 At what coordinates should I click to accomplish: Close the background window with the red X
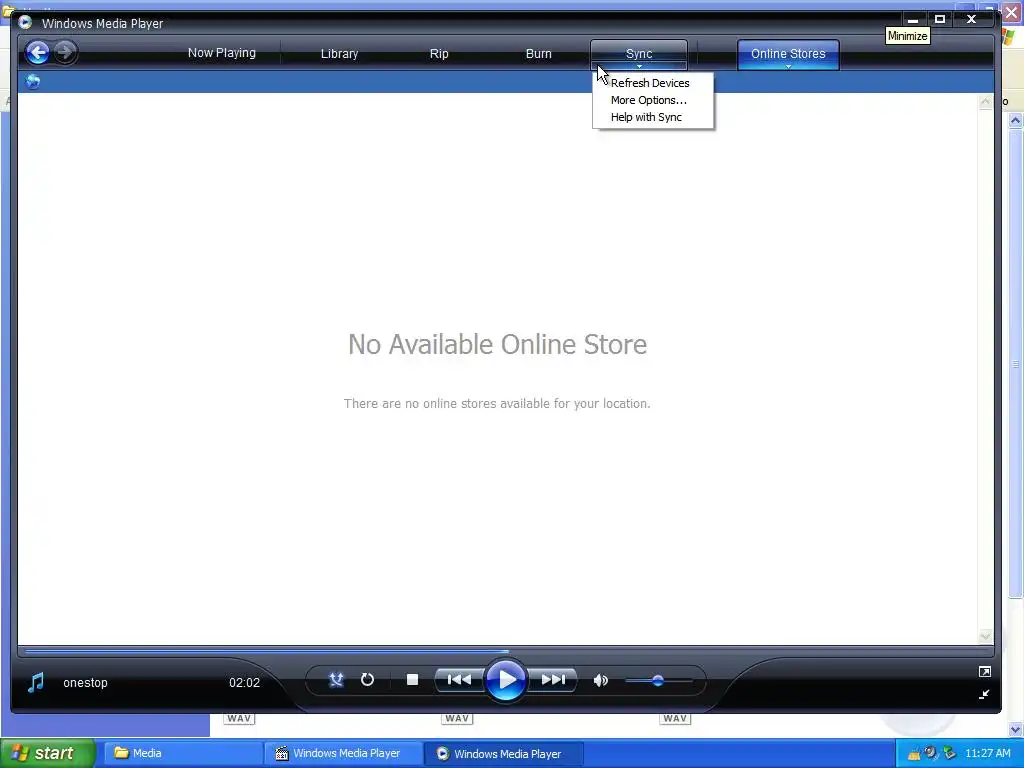click(1012, 12)
